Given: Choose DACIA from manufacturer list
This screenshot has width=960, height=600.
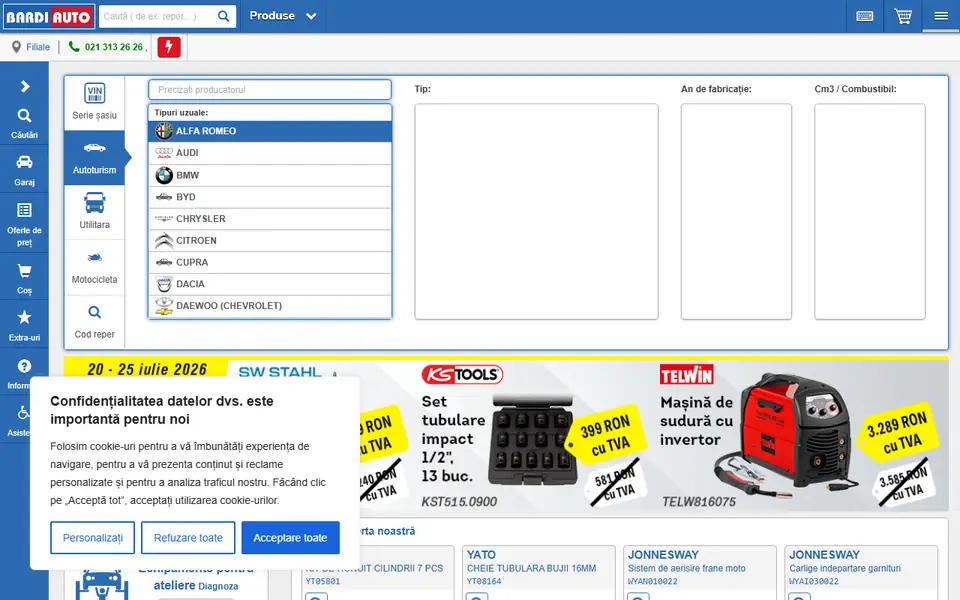Looking at the screenshot, I should tap(270, 284).
